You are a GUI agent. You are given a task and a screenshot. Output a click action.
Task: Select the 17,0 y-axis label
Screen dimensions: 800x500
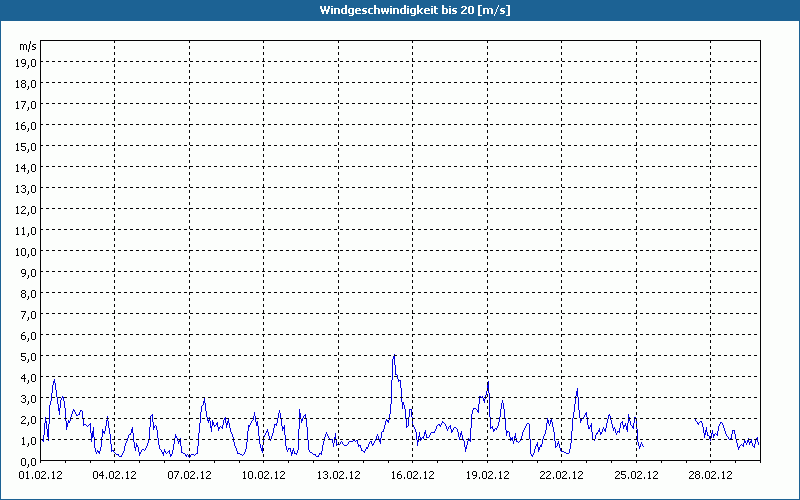tap(26, 105)
